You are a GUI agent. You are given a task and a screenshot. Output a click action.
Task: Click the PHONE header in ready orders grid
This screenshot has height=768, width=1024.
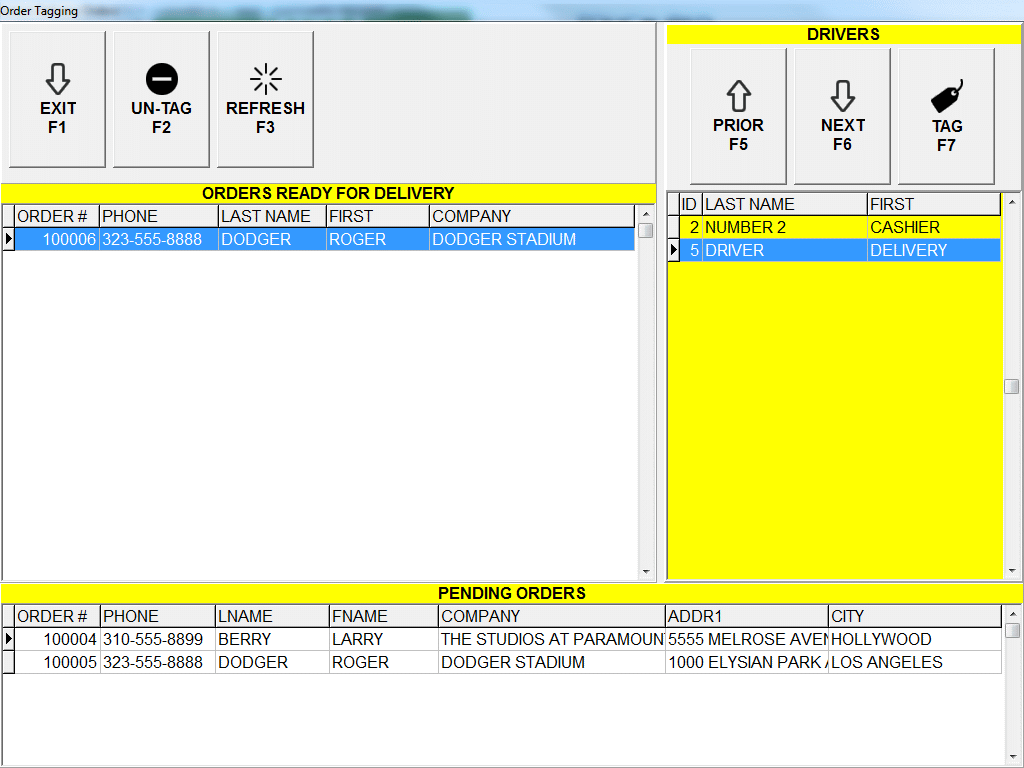pyautogui.click(x=158, y=217)
